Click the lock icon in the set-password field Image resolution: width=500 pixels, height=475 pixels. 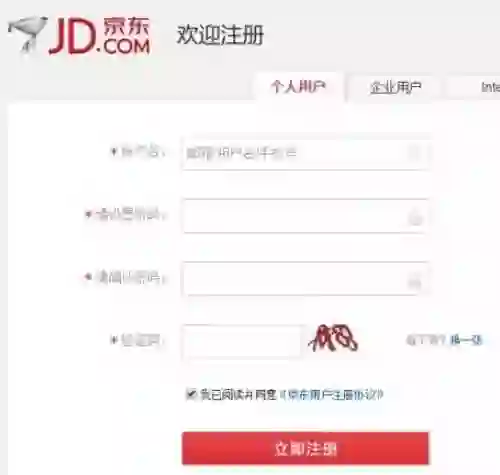tap(415, 218)
